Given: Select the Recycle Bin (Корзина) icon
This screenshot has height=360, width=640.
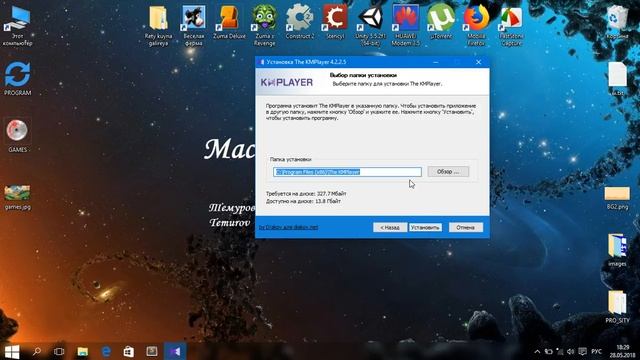Looking at the screenshot, I should pos(617,22).
